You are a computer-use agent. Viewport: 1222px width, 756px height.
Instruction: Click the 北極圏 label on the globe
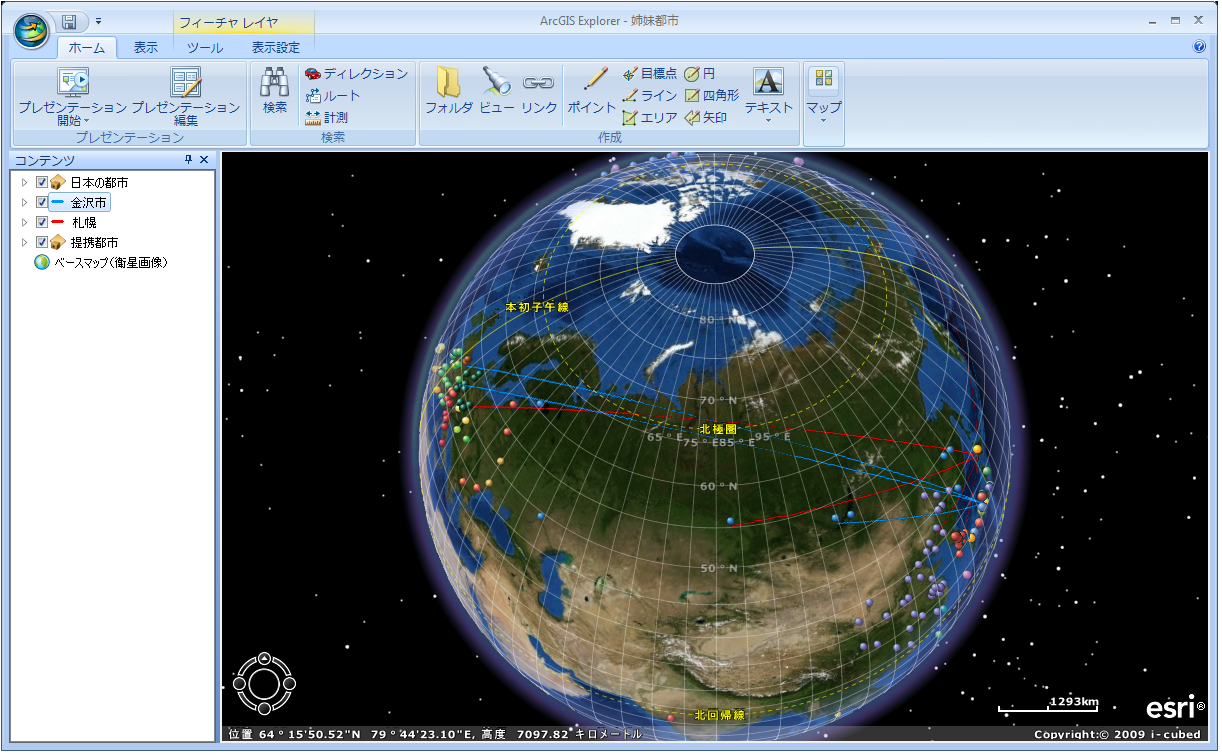click(718, 428)
